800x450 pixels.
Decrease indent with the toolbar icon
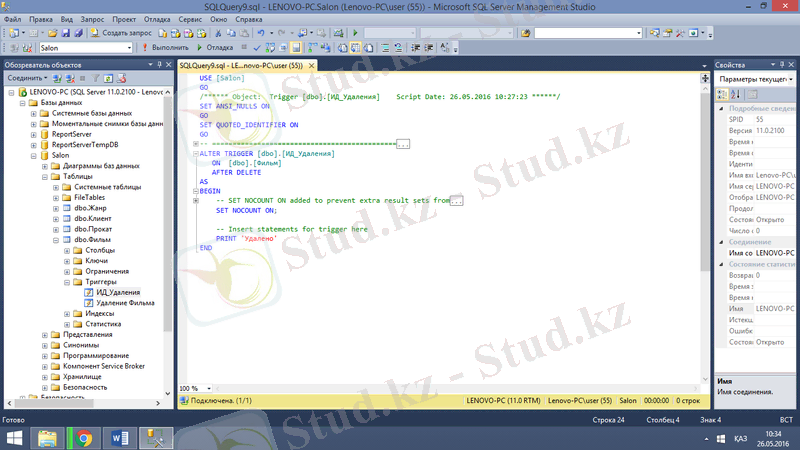pos(416,48)
